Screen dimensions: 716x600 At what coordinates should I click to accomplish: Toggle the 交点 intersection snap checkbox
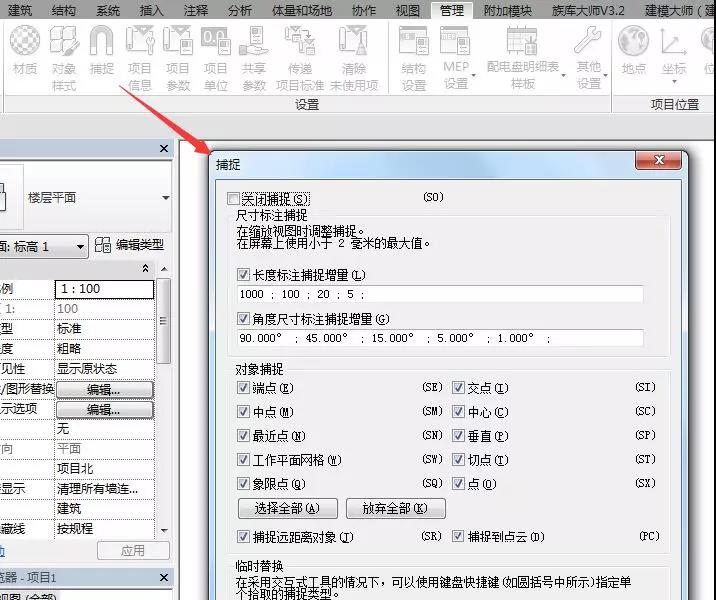459,387
